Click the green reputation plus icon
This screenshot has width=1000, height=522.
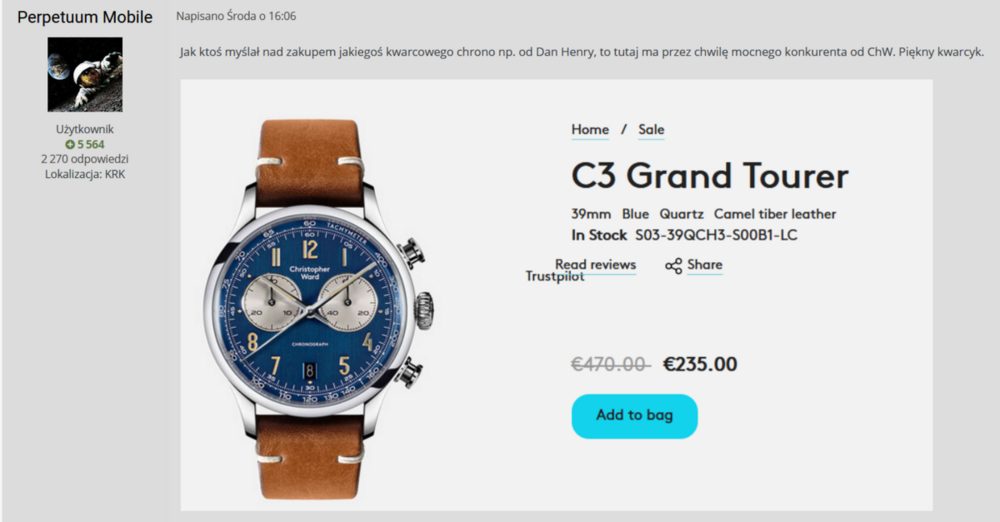pos(70,144)
